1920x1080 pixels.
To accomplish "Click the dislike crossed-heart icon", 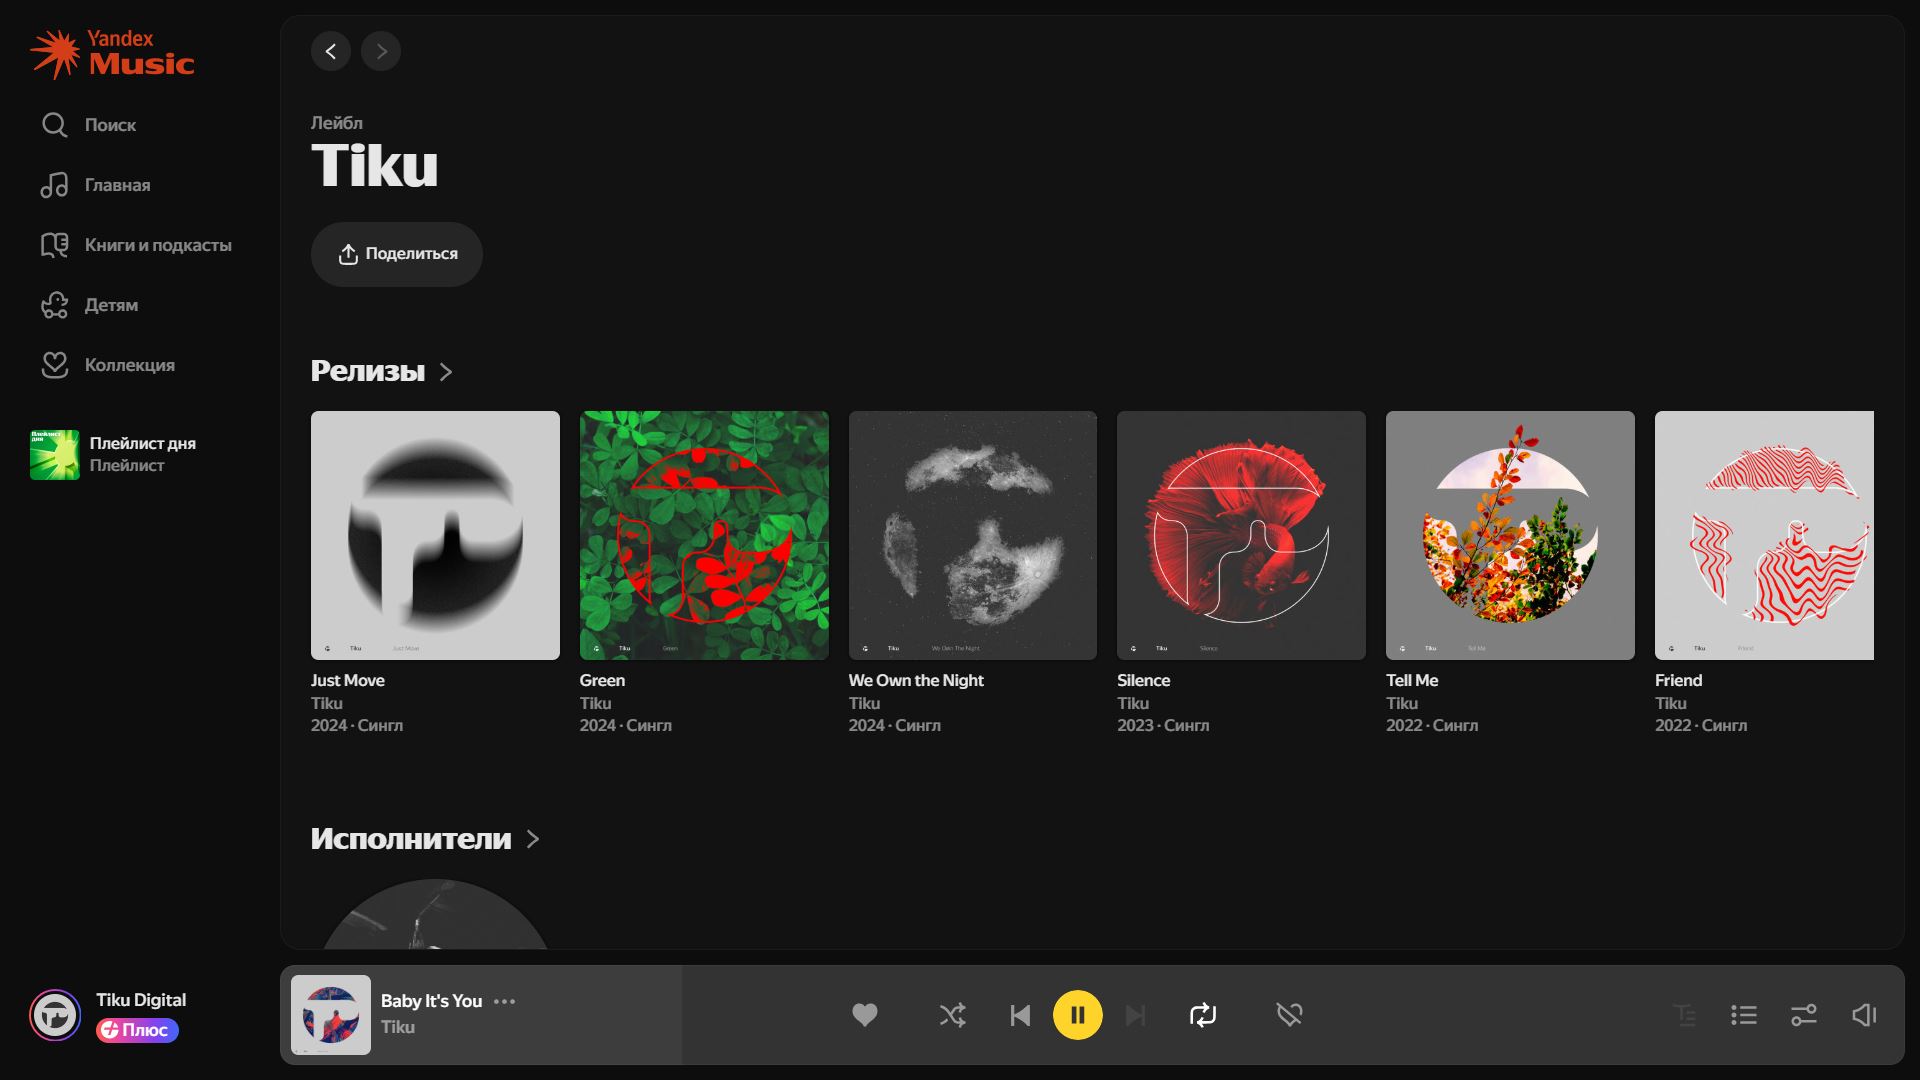I will (1289, 1015).
